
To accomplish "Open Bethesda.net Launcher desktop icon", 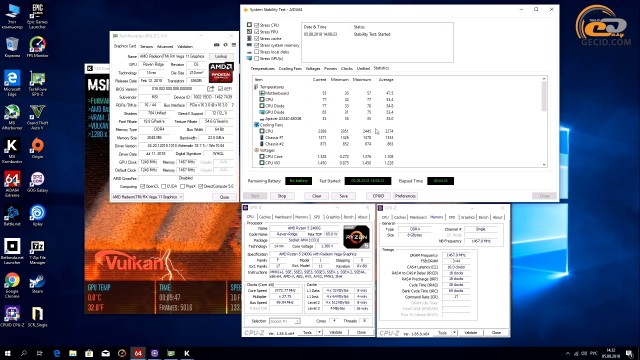I will pos(12,252).
